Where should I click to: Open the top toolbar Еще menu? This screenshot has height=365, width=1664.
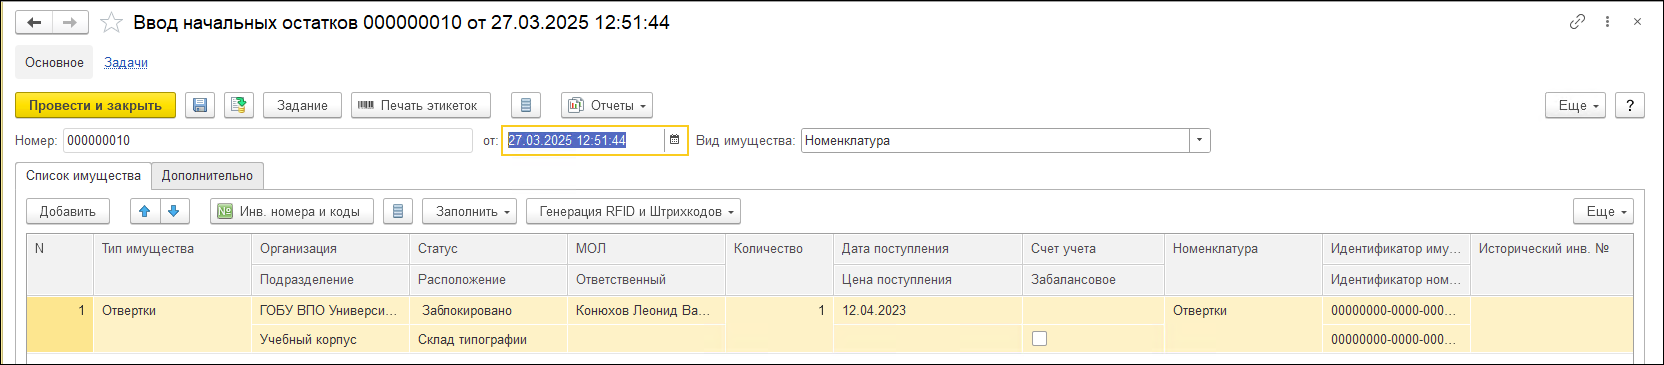coord(1575,105)
